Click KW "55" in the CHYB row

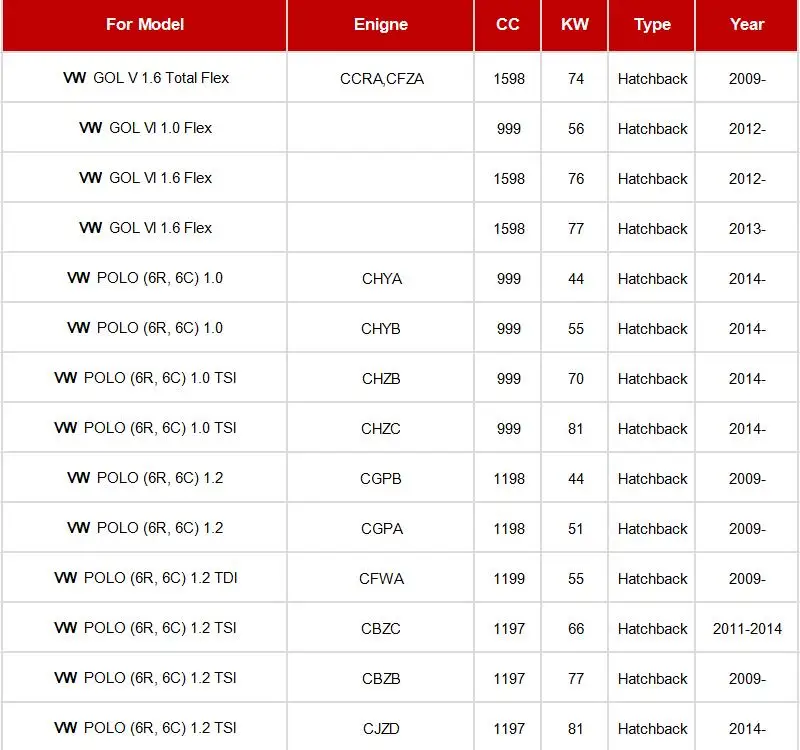576,329
